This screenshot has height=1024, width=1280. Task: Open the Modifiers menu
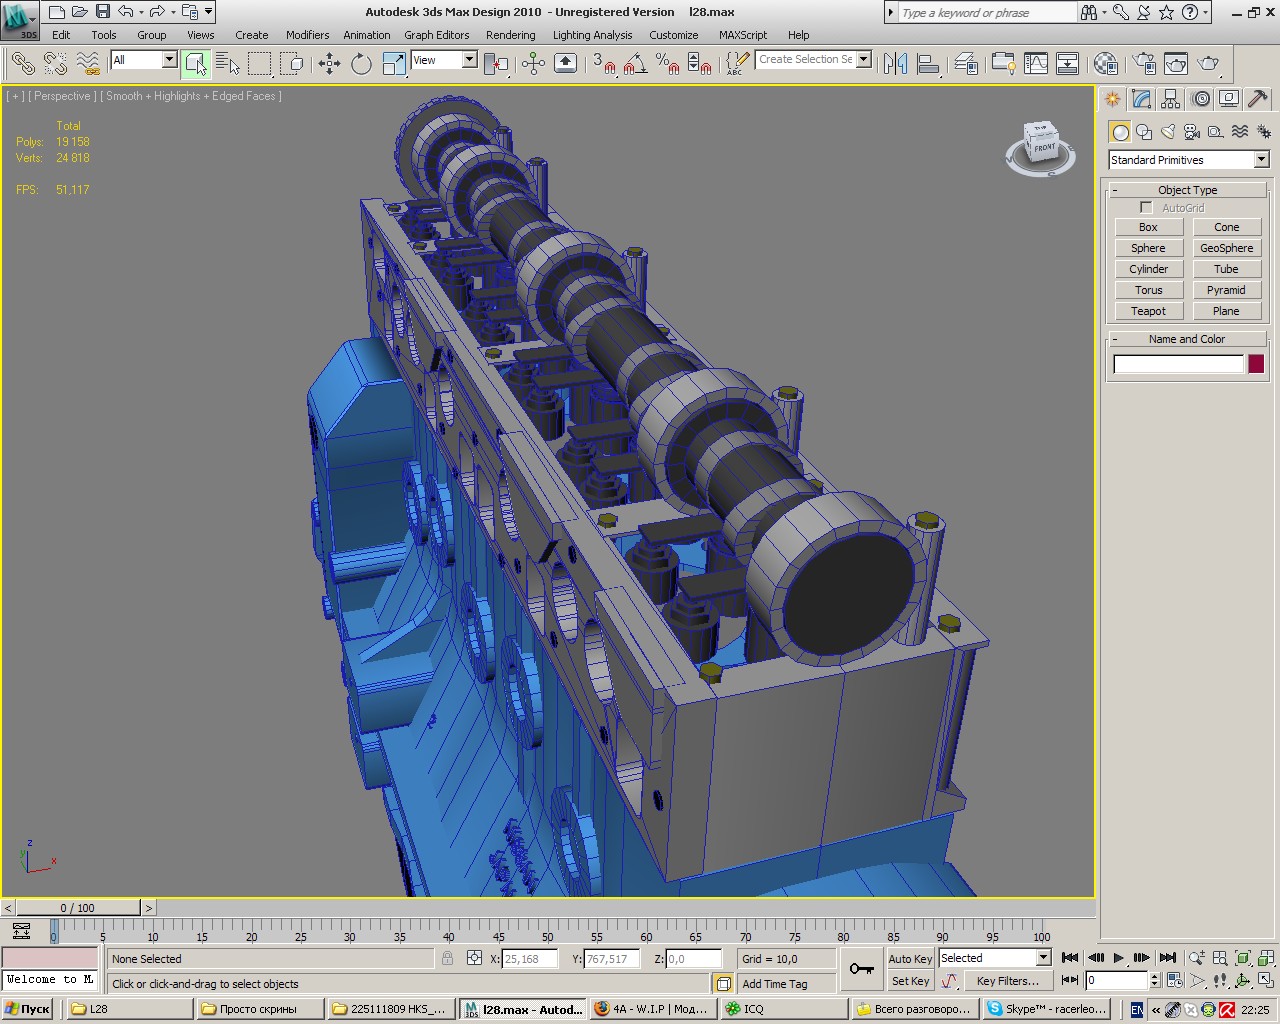click(x=307, y=35)
